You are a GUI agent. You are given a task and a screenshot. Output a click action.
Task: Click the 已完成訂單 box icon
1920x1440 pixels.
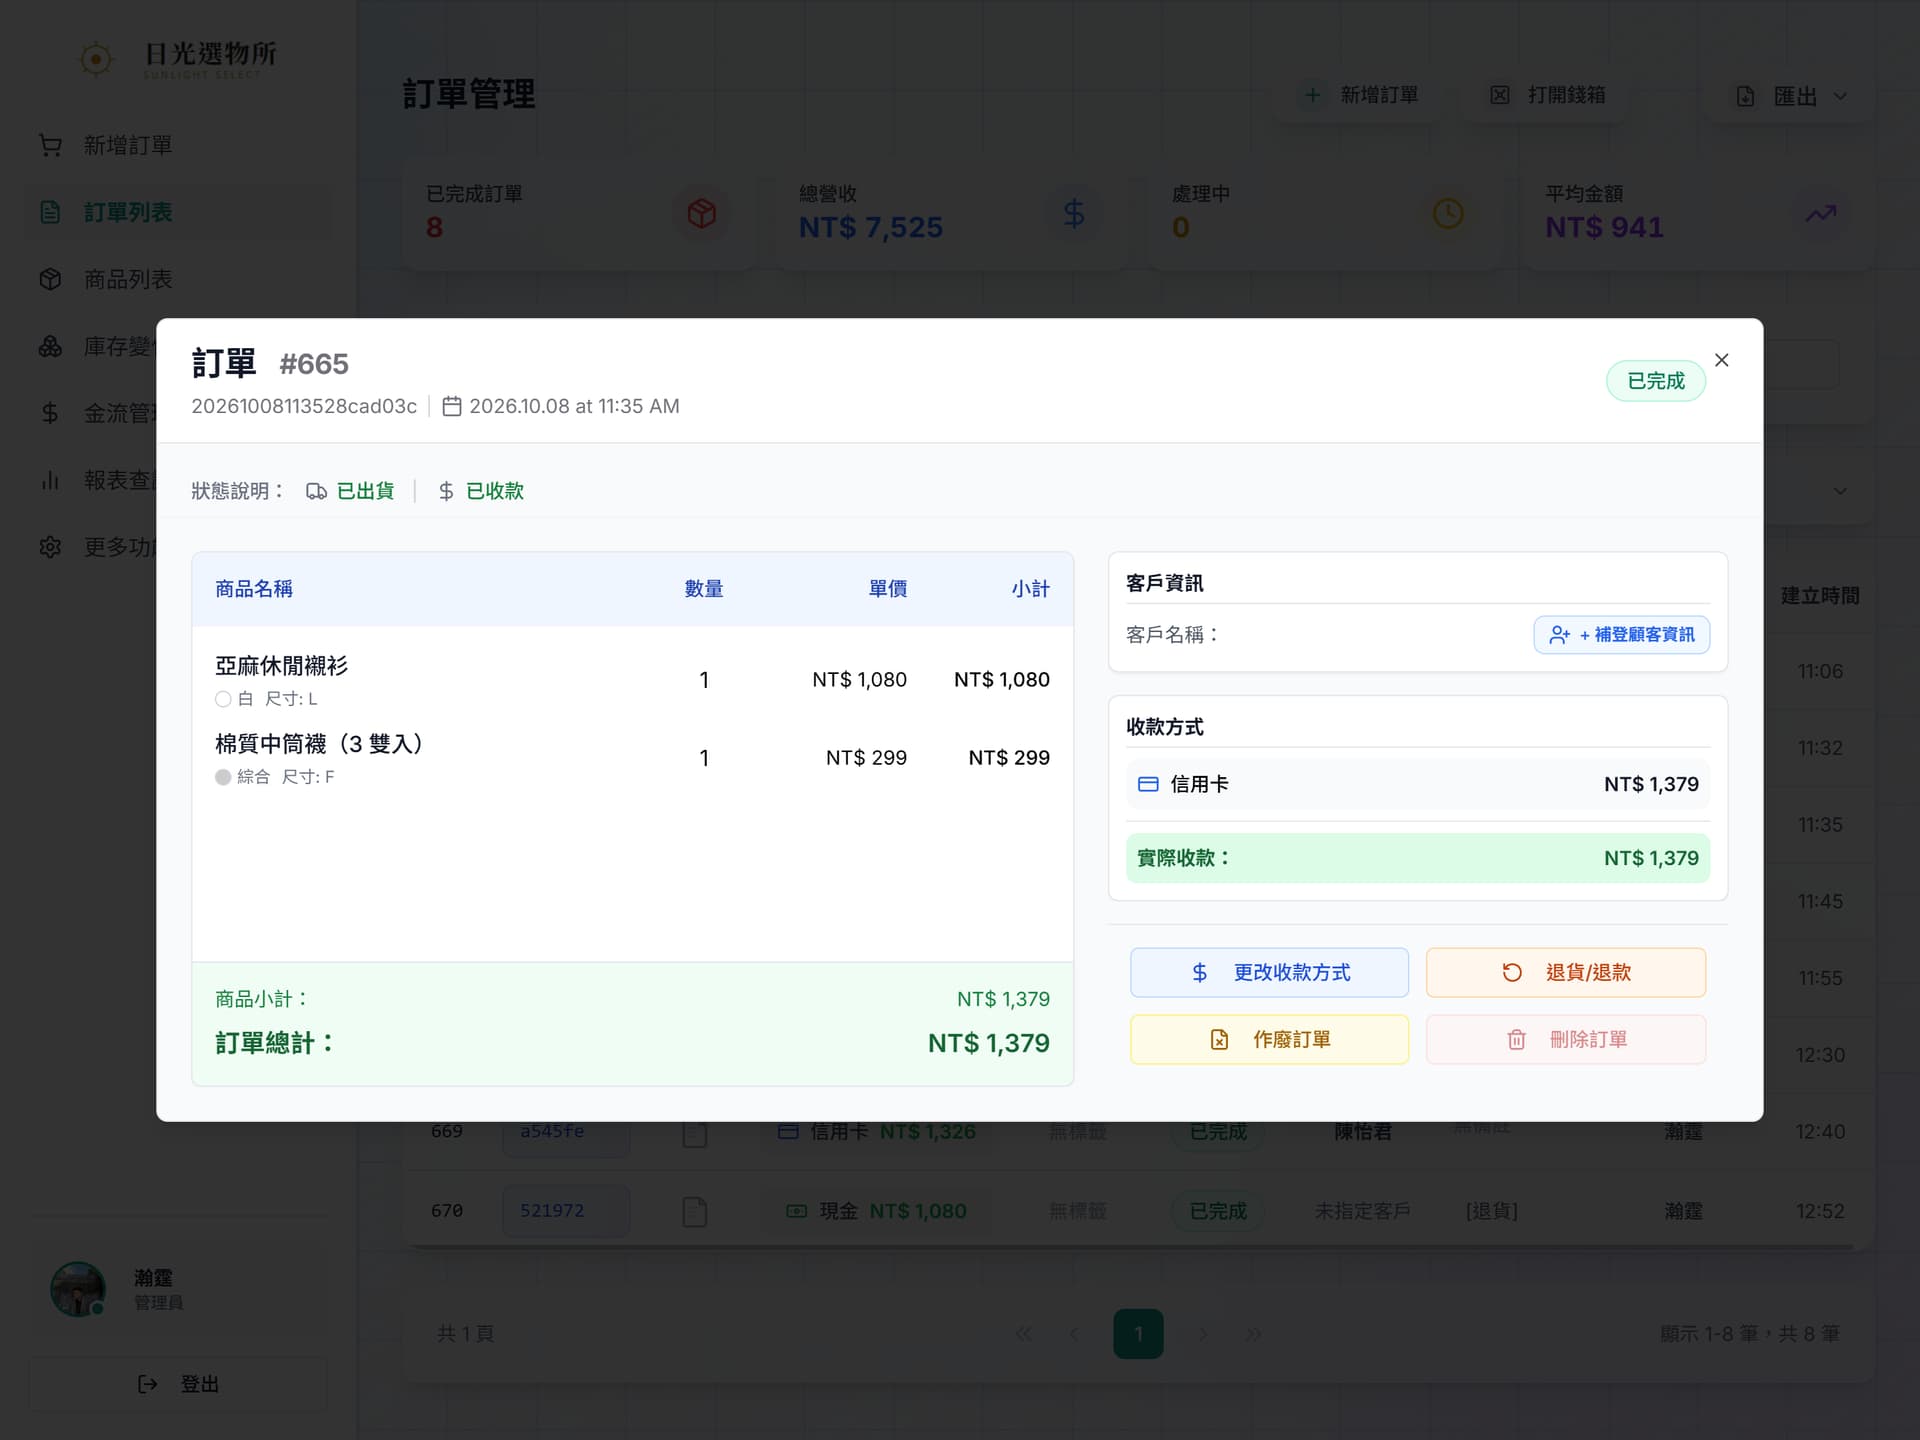[x=701, y=213]
